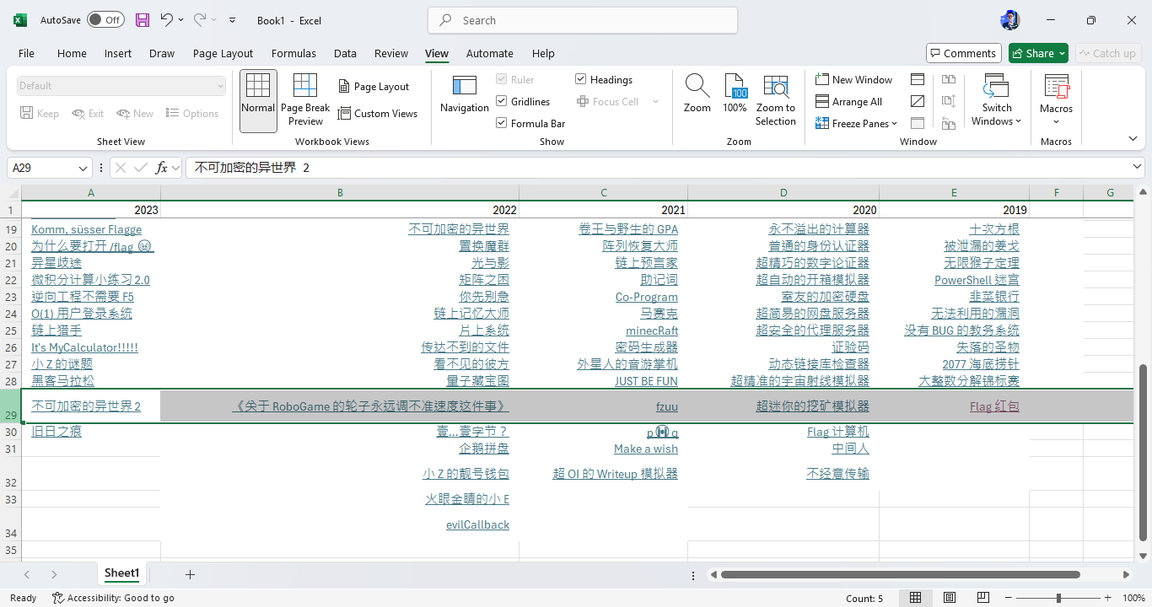
Task: Click the Undo arrow icon
Action: pyautogui.click(x=166, y=20)
